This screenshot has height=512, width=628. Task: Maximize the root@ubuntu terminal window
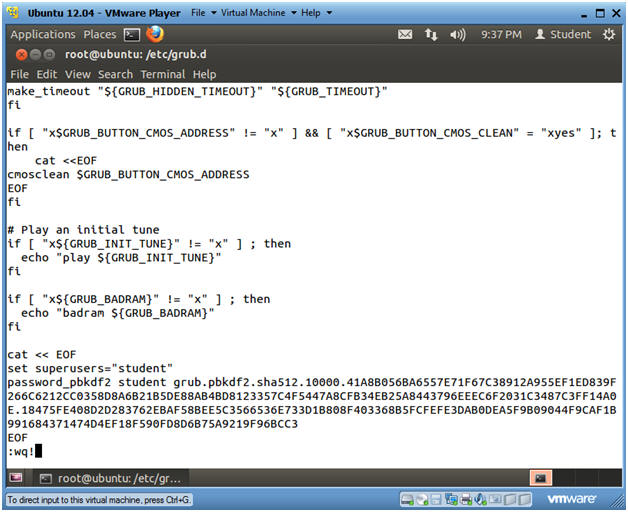pos(49,54)
